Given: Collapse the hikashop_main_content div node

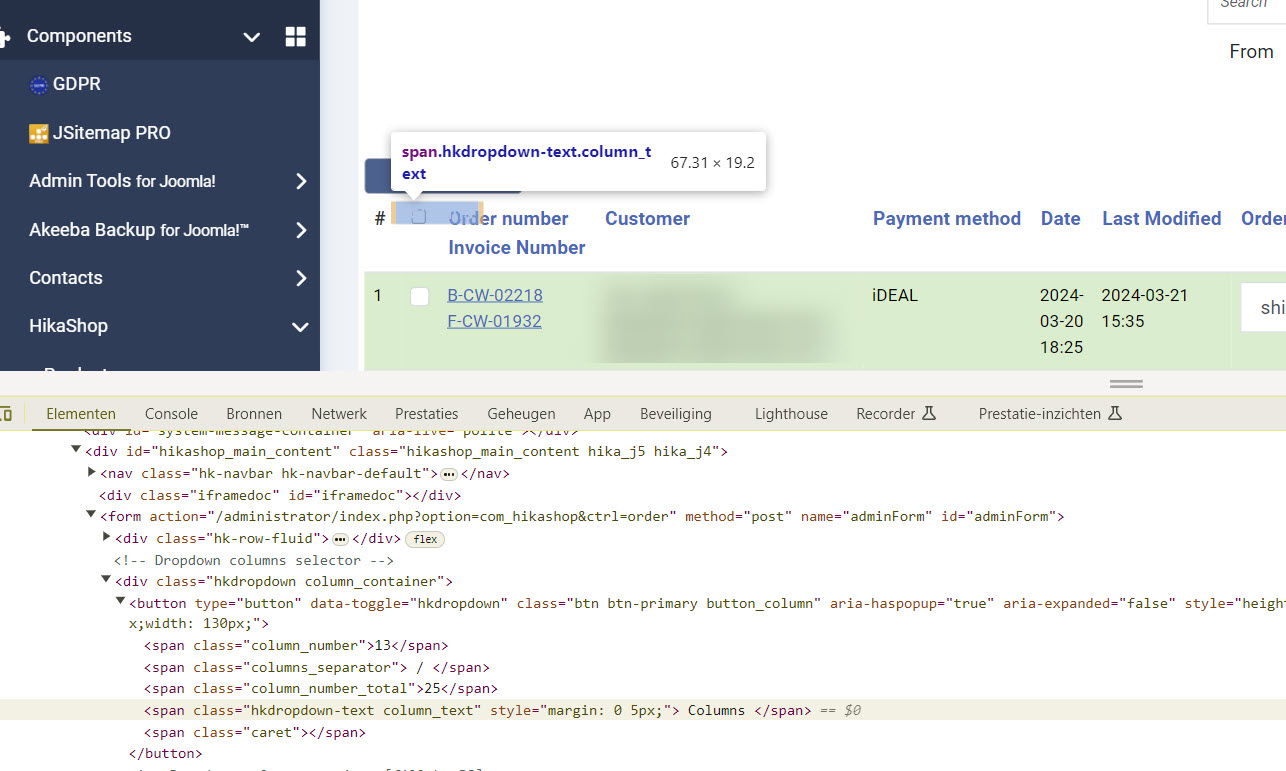Looking at the screenshot, I should pos(76,451).
